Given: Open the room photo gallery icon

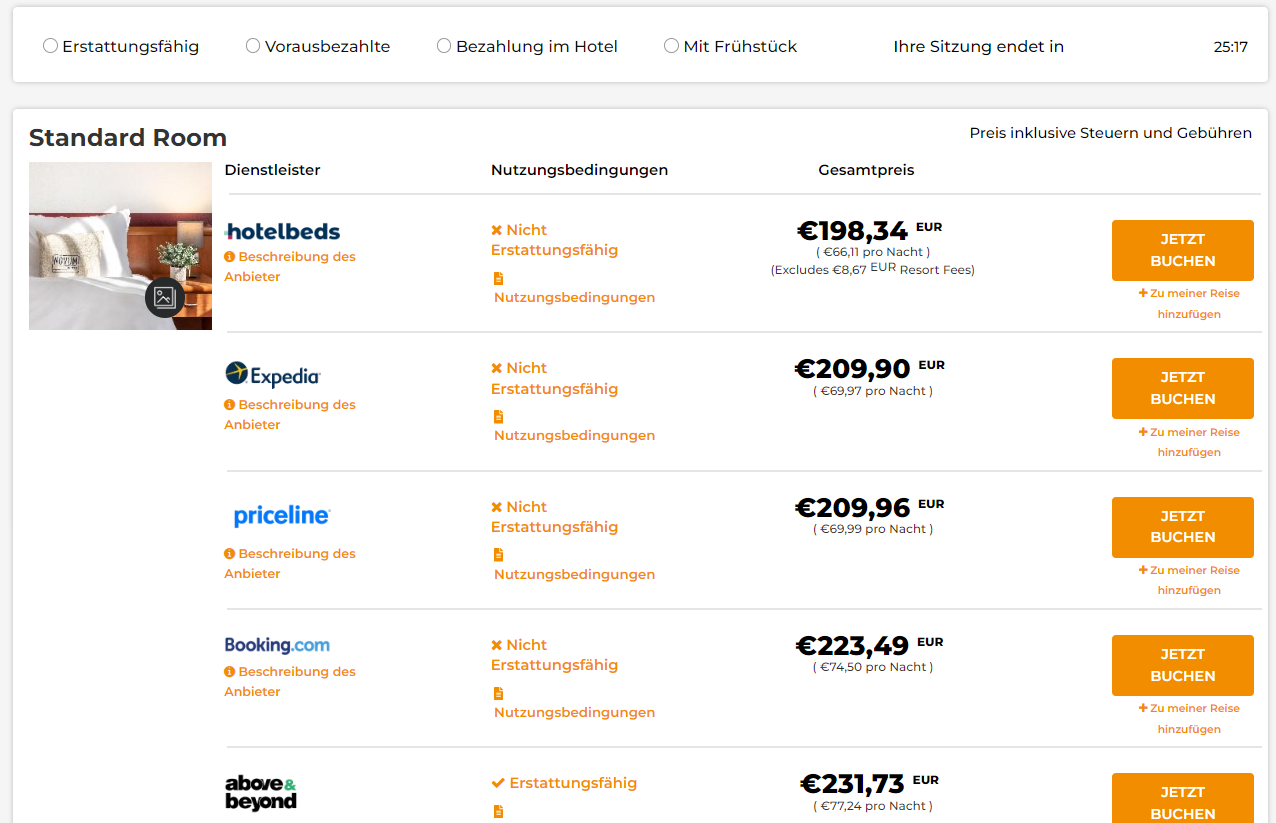Looking at the screenshot, I should [x=165, y=297].
